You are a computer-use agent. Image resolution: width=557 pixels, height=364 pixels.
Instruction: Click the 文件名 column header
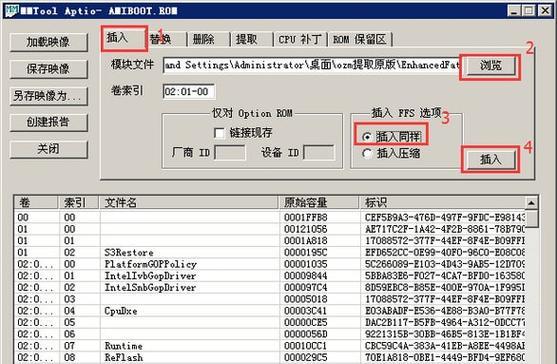click(189, 203)
